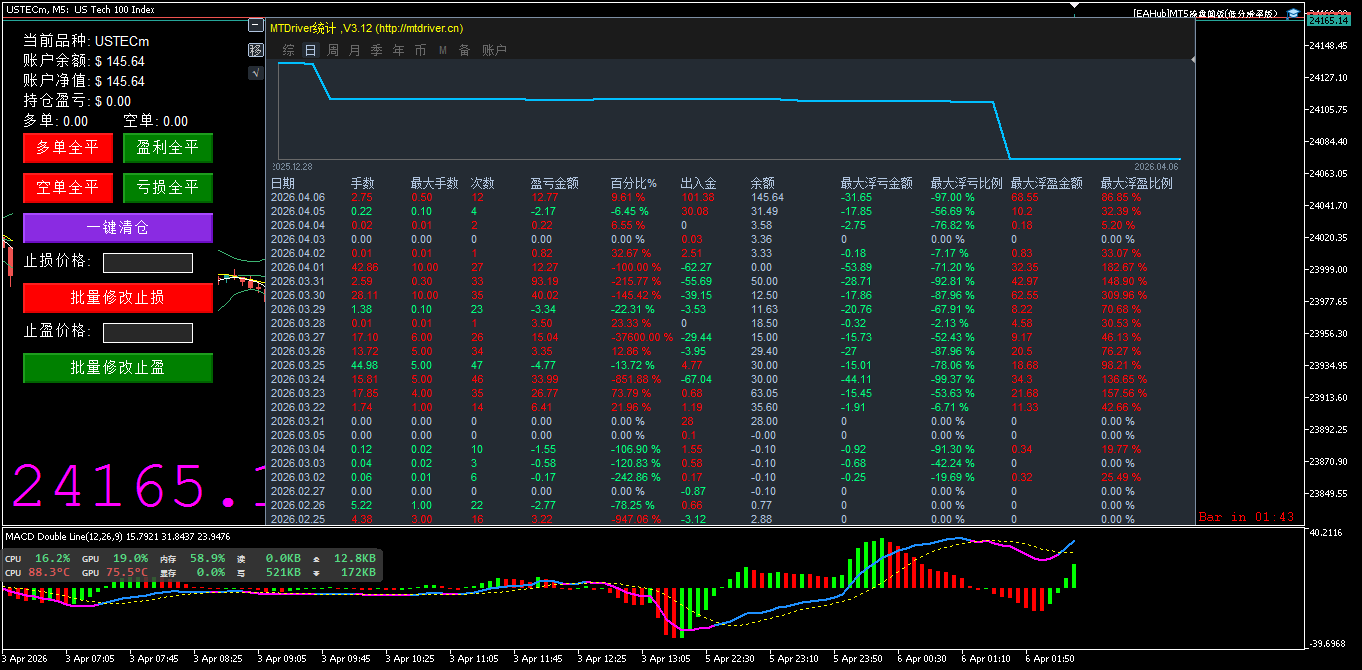This screenshot has width=1362, height=670.
Task: Open the 币 symbol statistics tab
Action: [421, 50]
